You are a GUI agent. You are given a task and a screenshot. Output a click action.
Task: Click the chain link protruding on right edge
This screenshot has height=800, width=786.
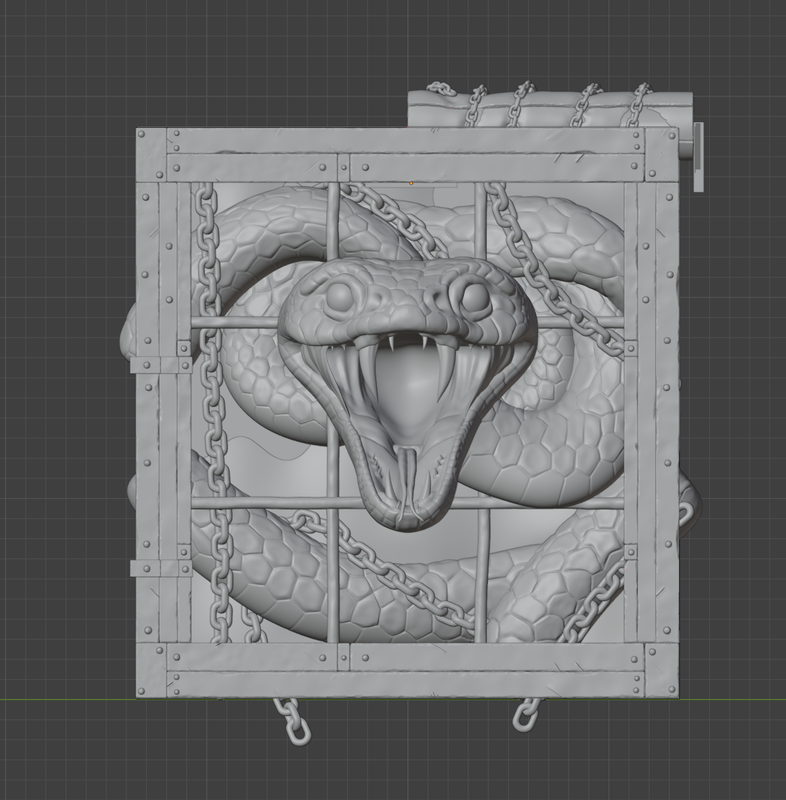pos(686,513)
